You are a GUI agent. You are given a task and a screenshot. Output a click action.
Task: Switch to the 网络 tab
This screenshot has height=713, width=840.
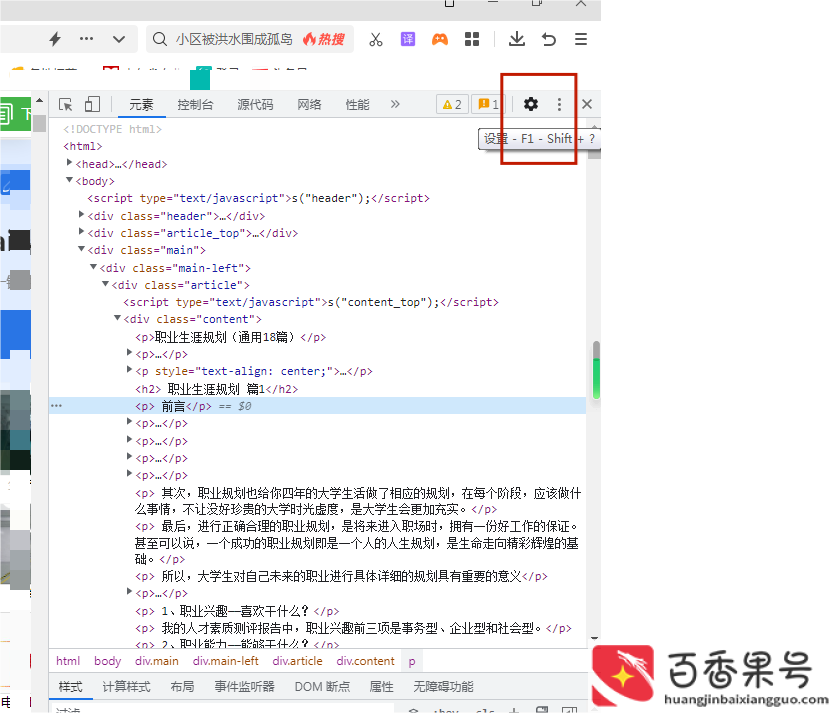pyautogui.click(x=310, y=104)
